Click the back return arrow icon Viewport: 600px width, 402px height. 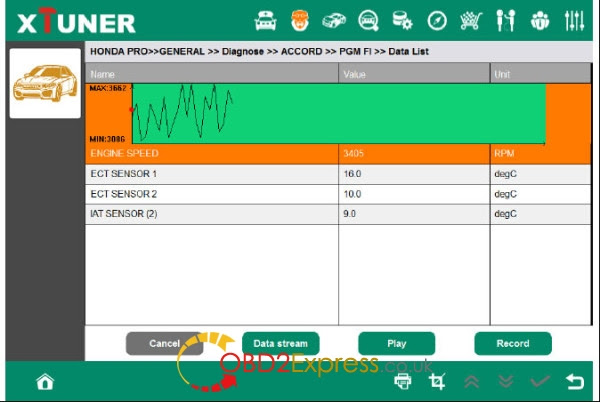point(574,381)
